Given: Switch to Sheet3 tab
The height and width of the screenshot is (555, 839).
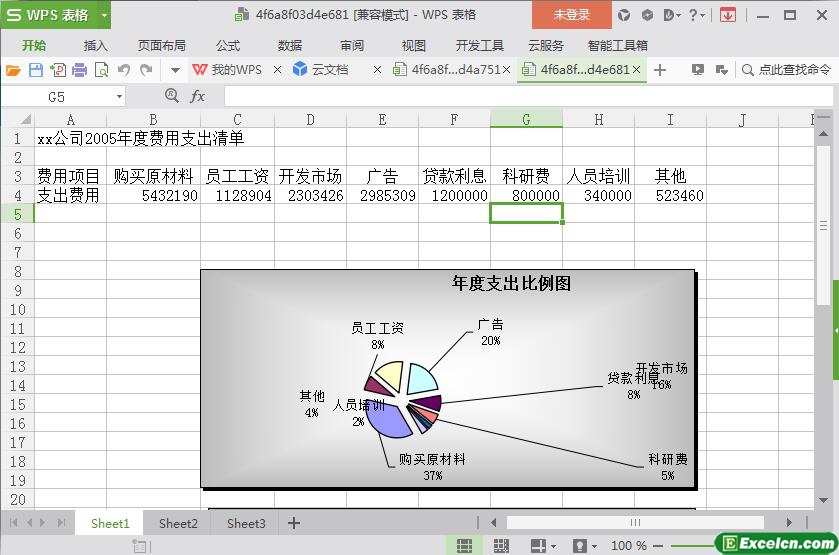Looking at the screenshot, I should pos(246,523).
